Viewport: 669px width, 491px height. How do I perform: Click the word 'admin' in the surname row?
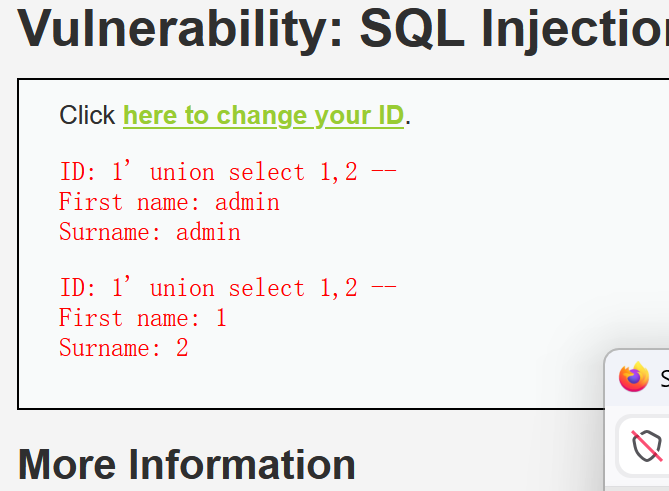(209, 232)
